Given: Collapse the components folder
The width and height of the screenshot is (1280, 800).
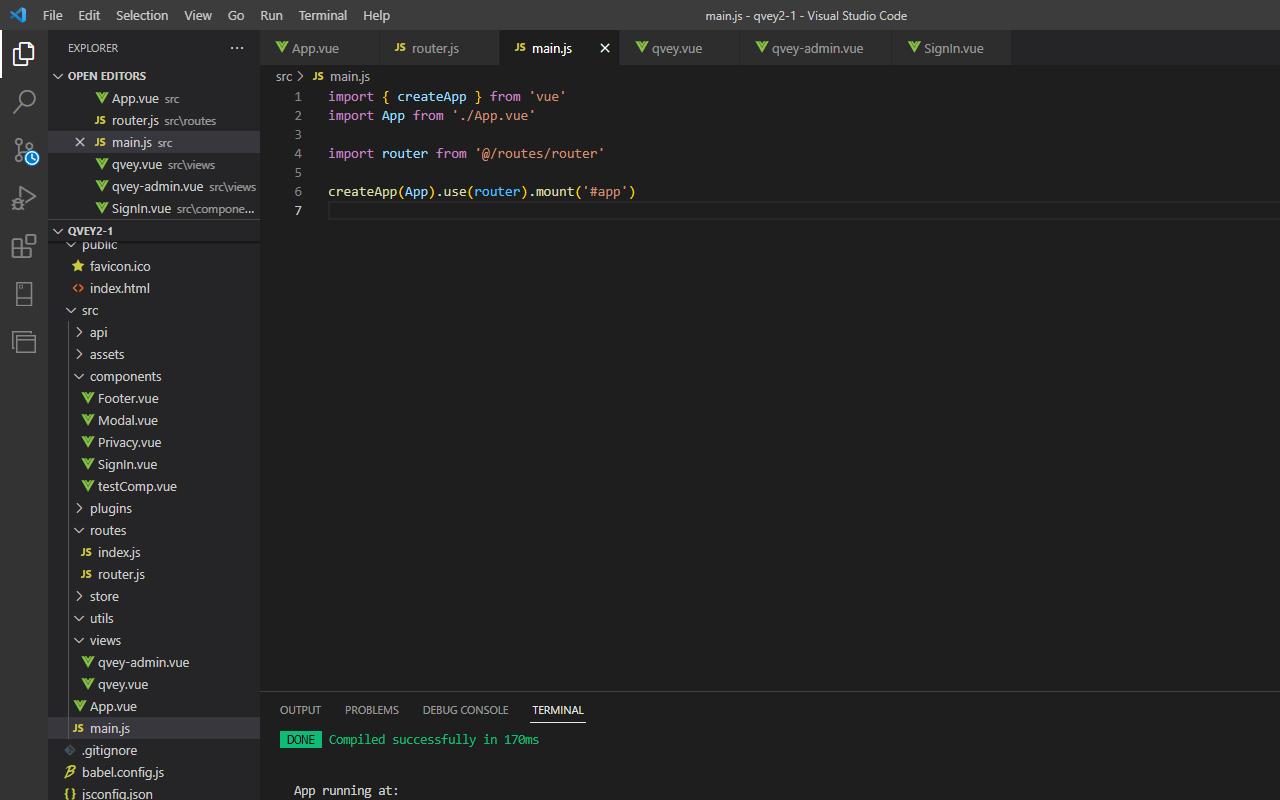Looking at the screenshot, I should click(x=80, y=376).
